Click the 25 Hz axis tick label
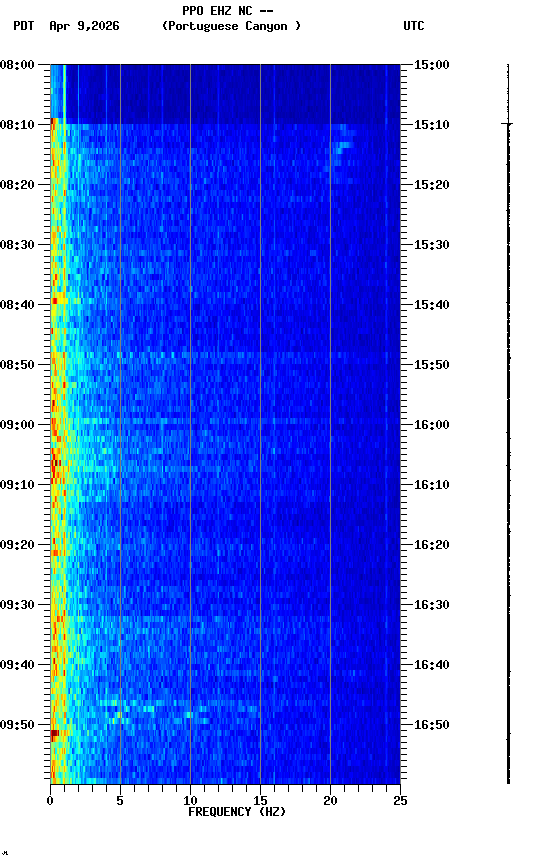Viewport: 552px width, 864px height. [x=401, y=801]
